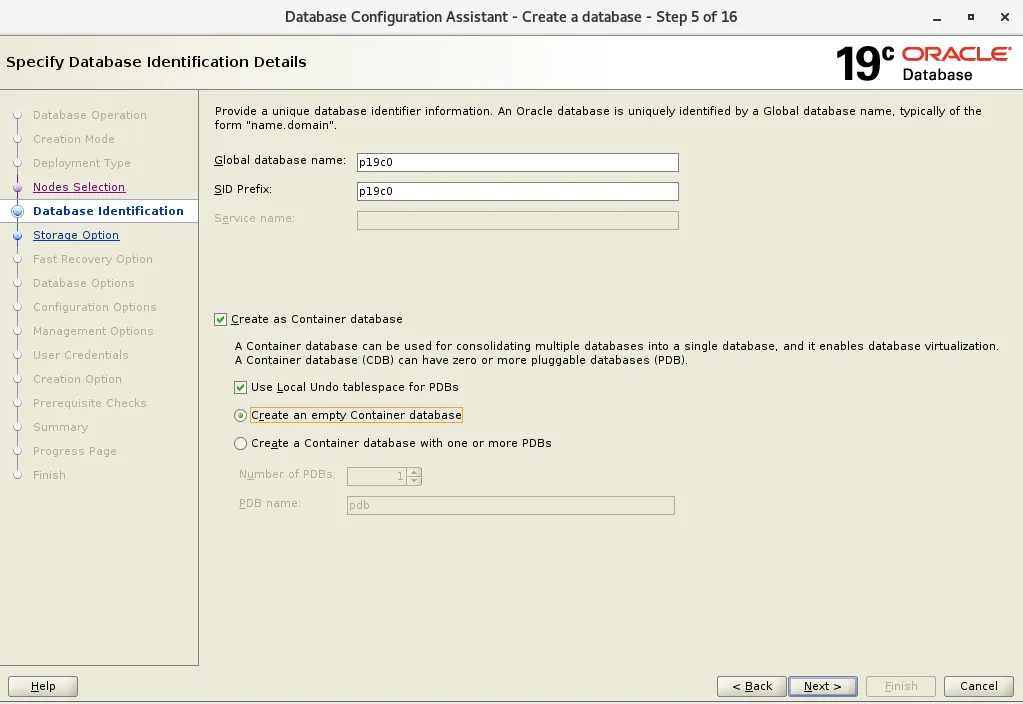Viewport: 1023px width, 704px height.
Task: Open the Storage Option step
Action: [76, 235]
